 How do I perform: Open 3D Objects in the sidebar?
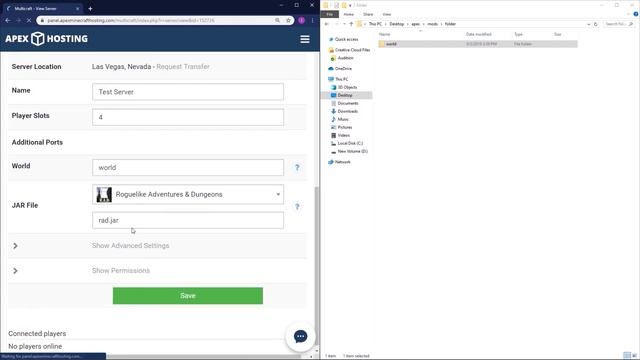(347, 87)
